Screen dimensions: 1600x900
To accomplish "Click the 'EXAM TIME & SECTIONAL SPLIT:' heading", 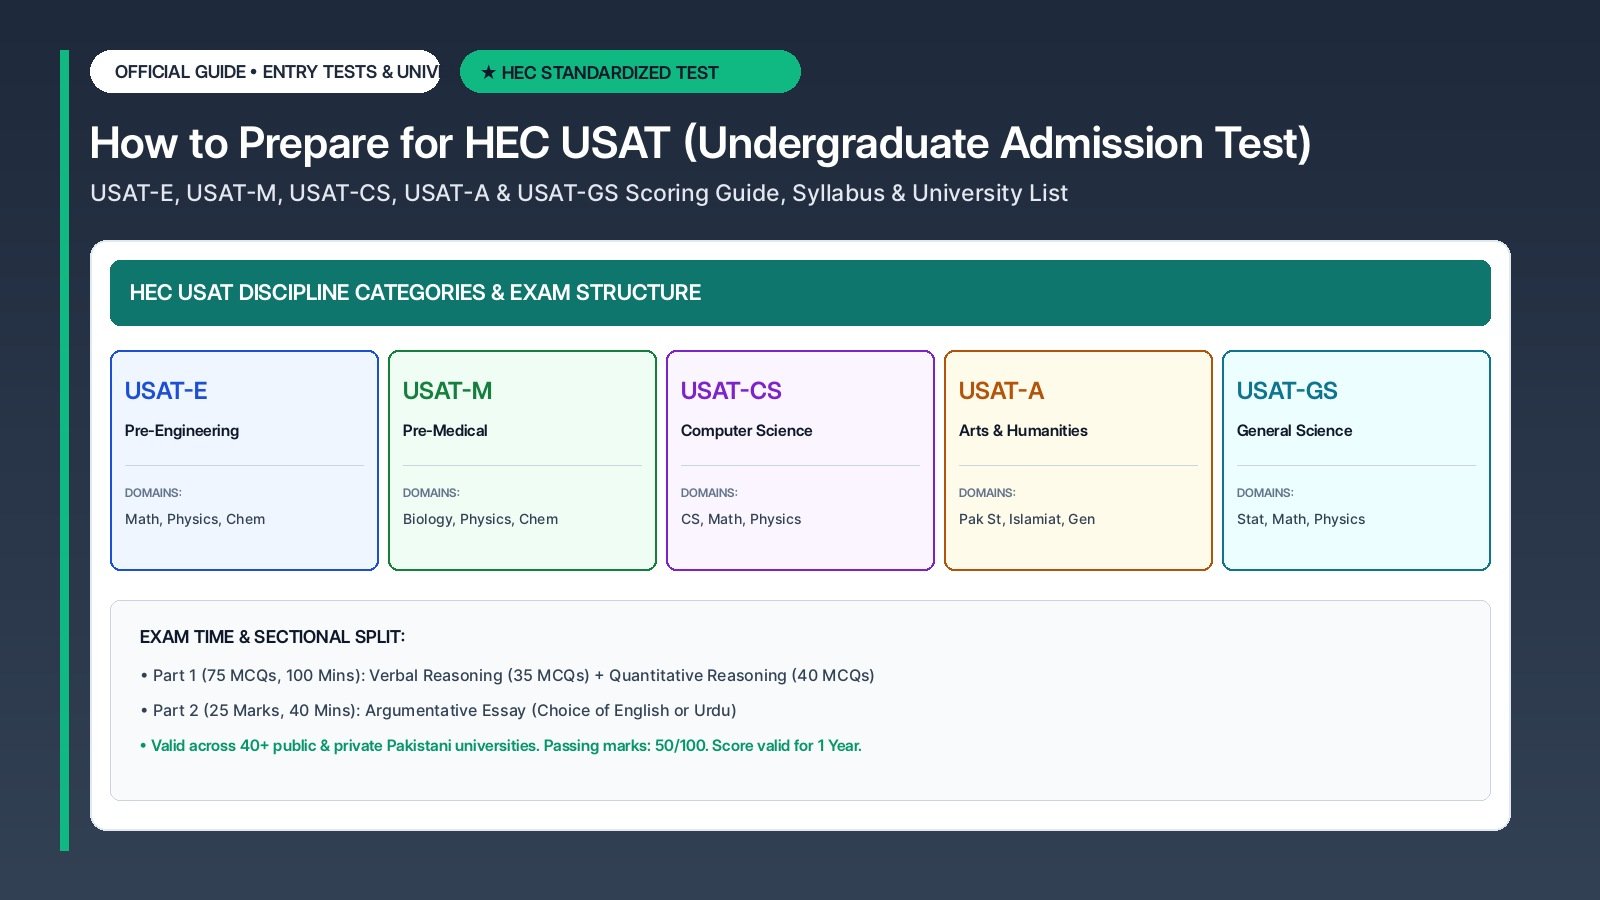I will click(272, 637).
